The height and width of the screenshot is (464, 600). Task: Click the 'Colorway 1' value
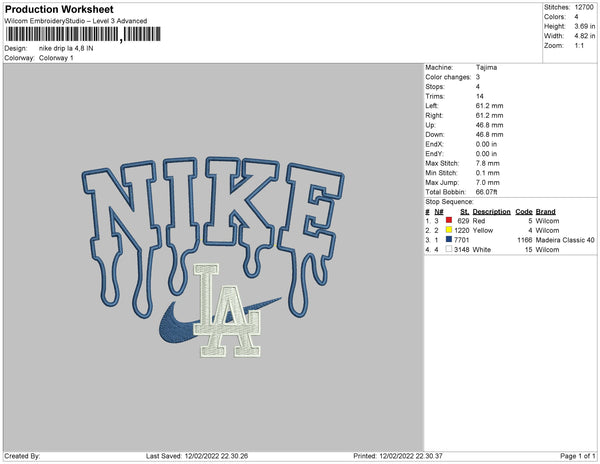click(56, 58)
